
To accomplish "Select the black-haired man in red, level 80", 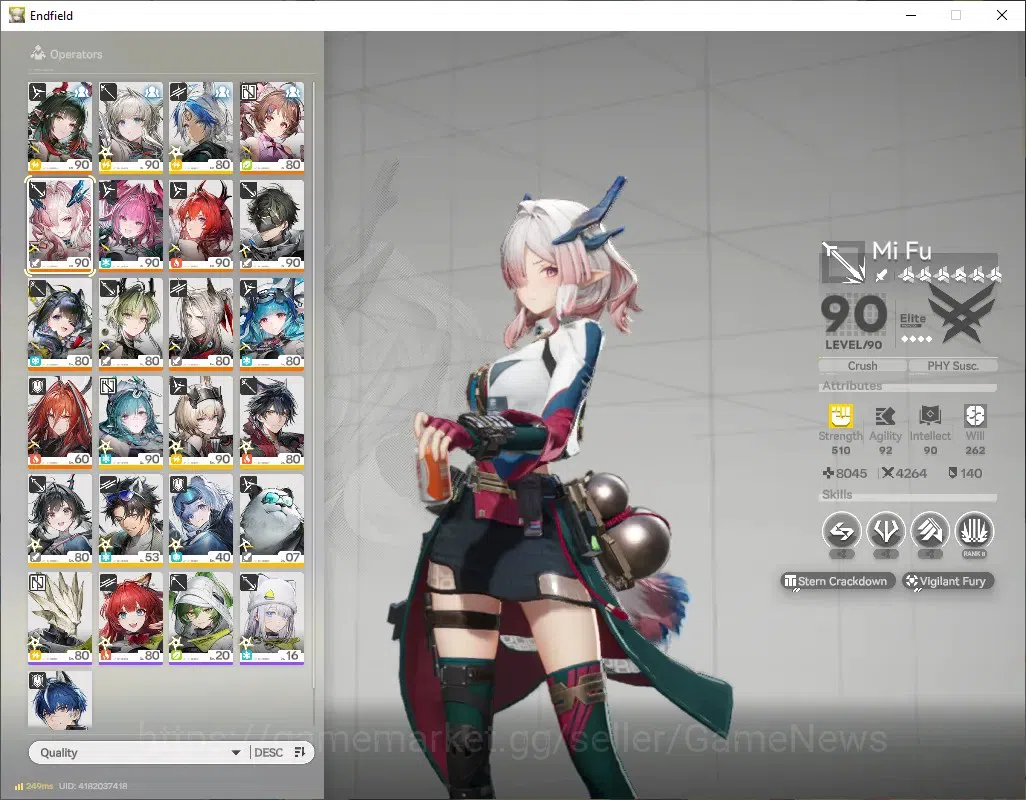I will click(x=272, y=421).
